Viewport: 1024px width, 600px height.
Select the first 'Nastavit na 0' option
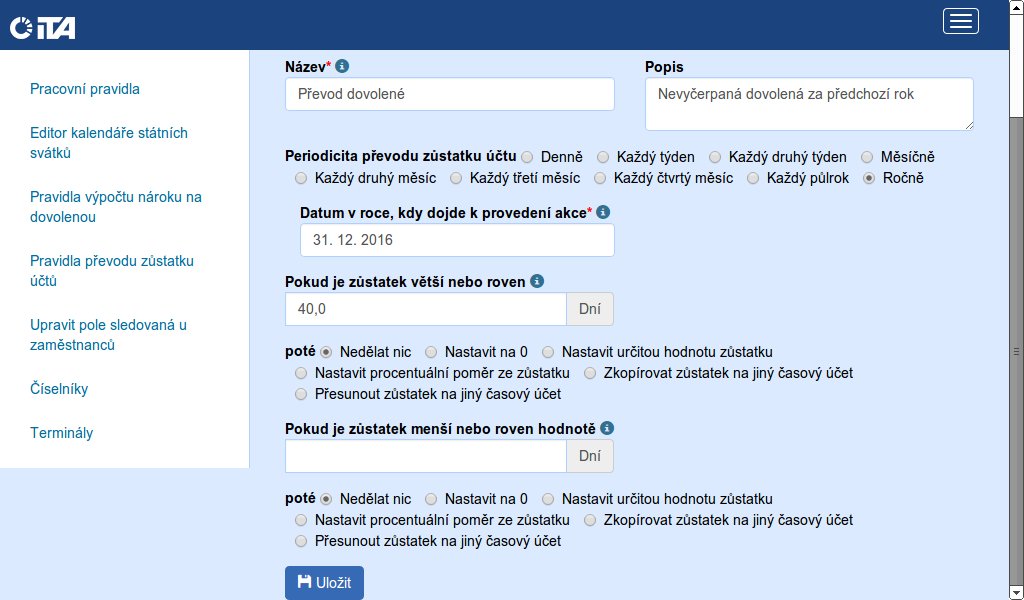(x=431, y=352)
